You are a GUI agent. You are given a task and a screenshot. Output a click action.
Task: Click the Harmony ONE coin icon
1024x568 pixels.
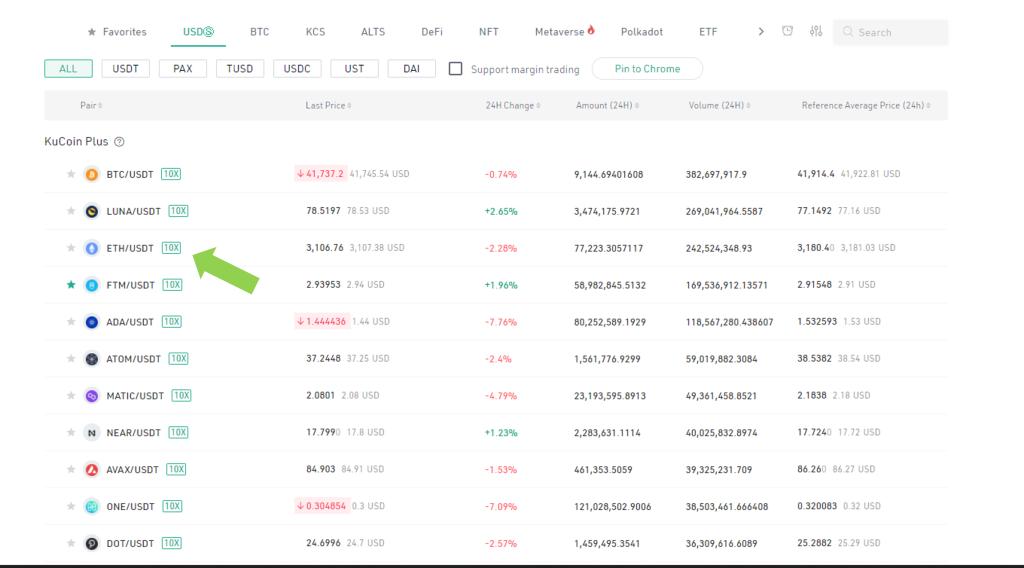pos(91,506)
